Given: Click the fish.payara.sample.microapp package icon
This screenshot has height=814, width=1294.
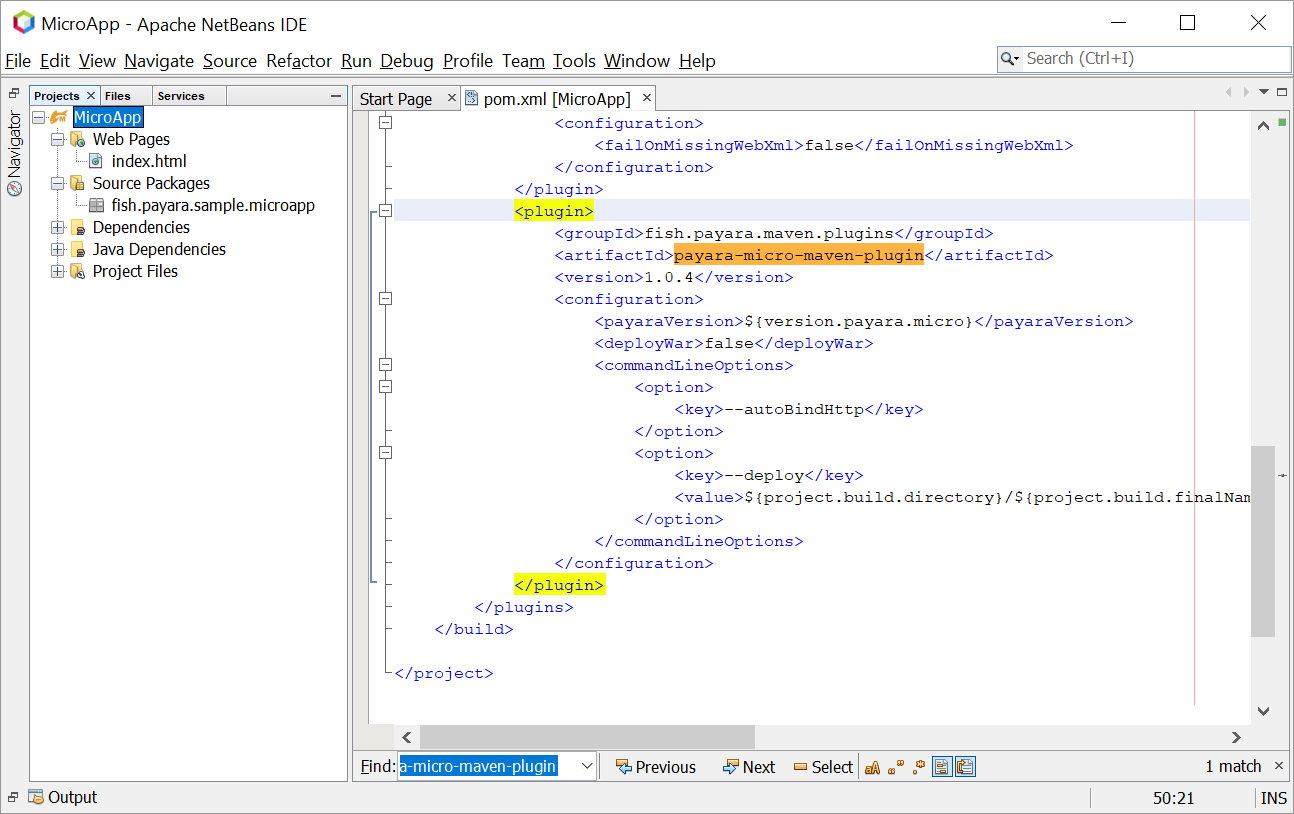Looking at the screenshot, I should tap(96, 206).
